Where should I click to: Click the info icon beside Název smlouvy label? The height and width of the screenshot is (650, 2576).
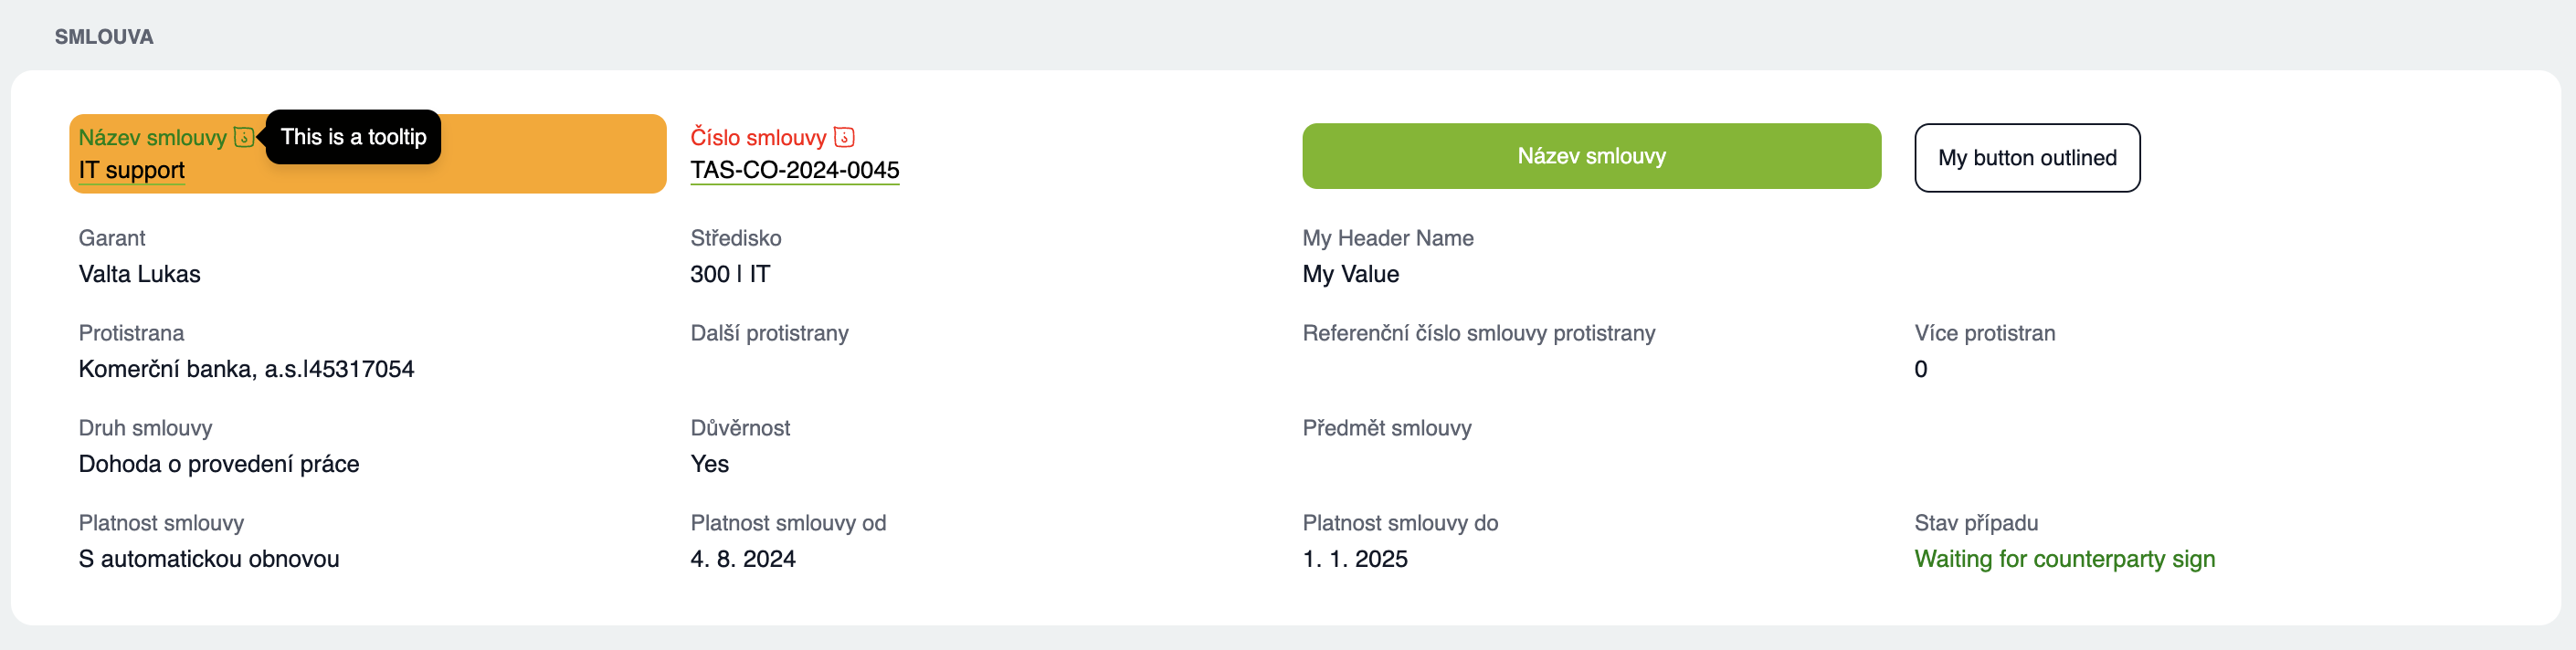tap(243, 137)
